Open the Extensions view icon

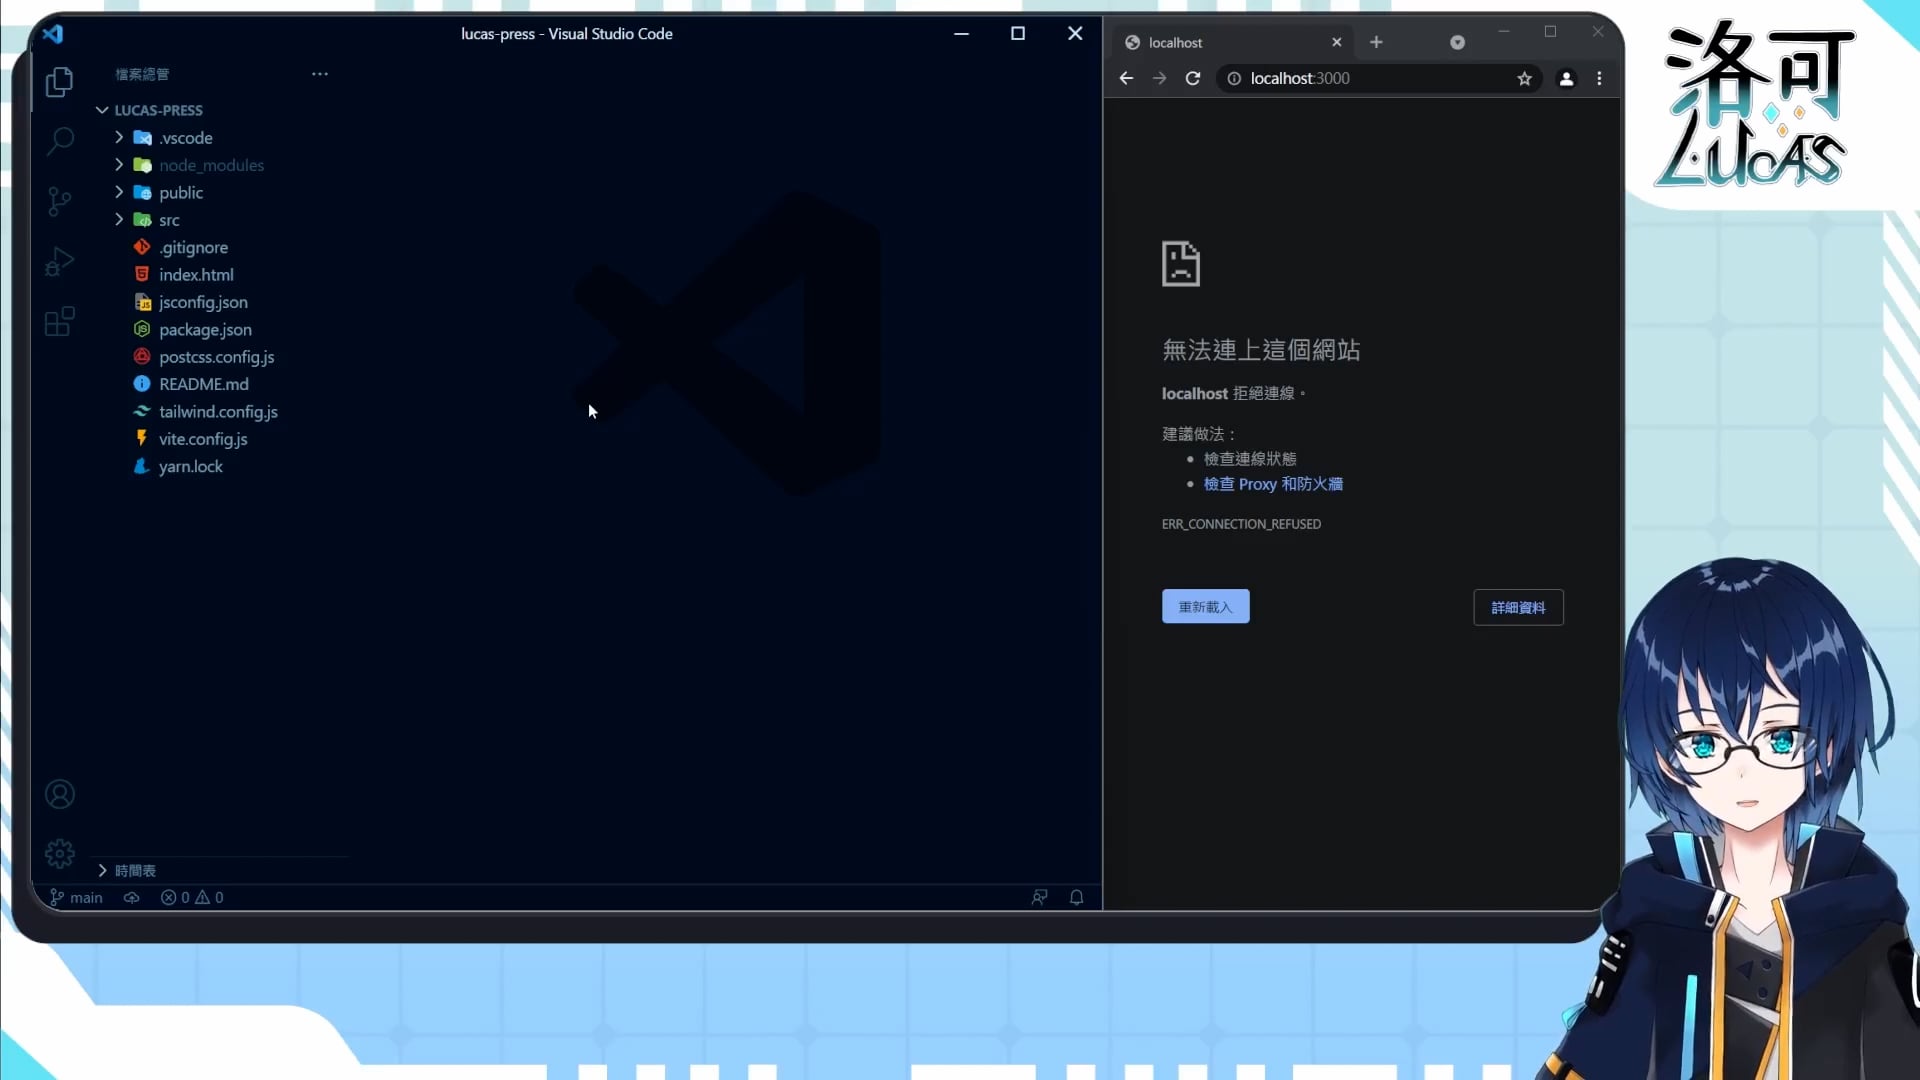(x=59, y=322)
